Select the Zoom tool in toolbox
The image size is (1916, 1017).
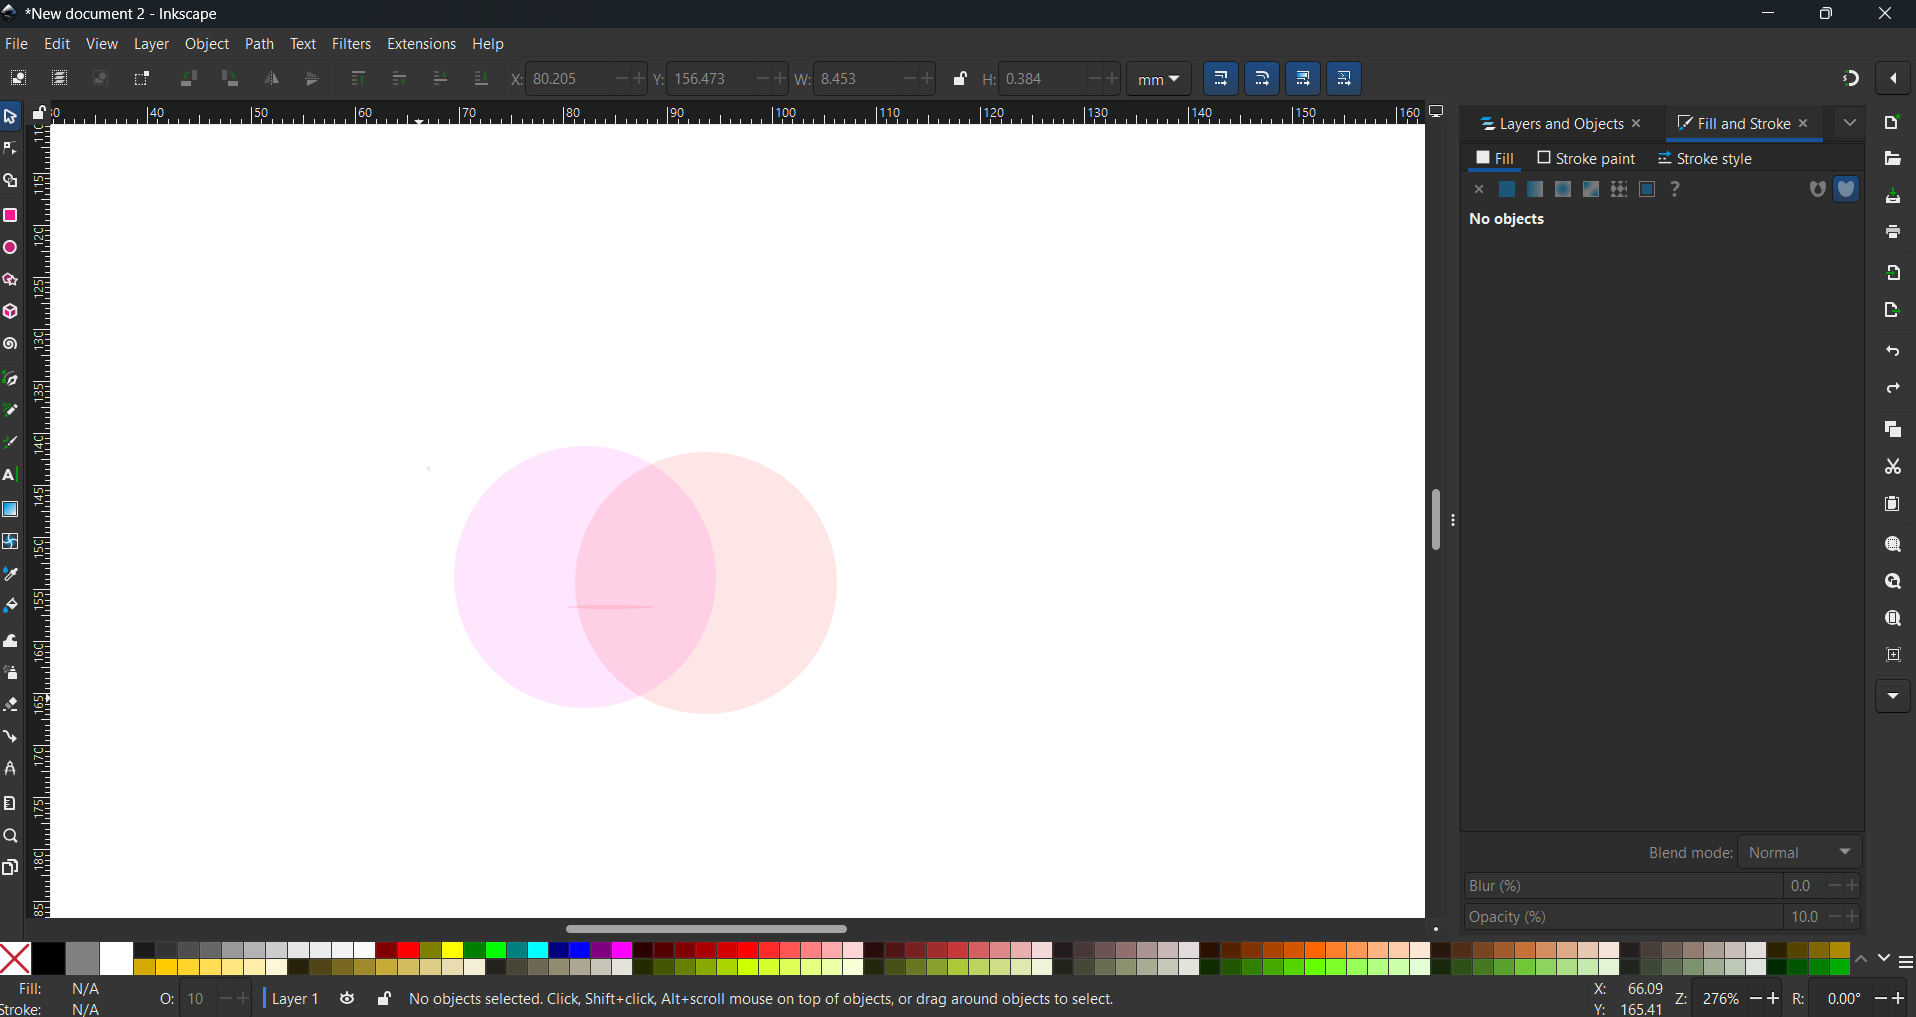coord(10,836)
